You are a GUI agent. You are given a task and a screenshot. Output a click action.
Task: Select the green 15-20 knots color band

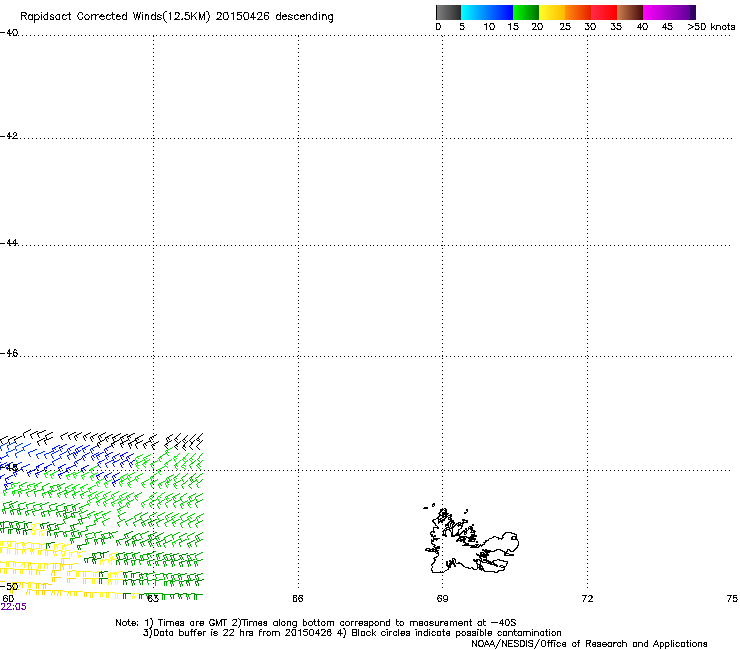click(526, 12)
